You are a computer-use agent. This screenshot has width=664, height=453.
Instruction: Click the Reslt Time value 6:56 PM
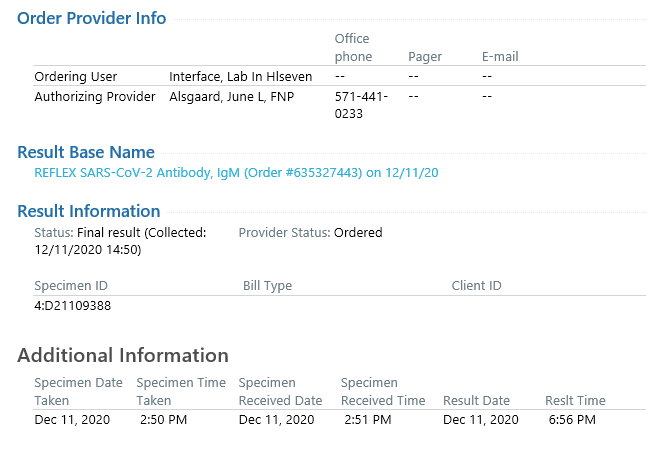coord(572,420)
